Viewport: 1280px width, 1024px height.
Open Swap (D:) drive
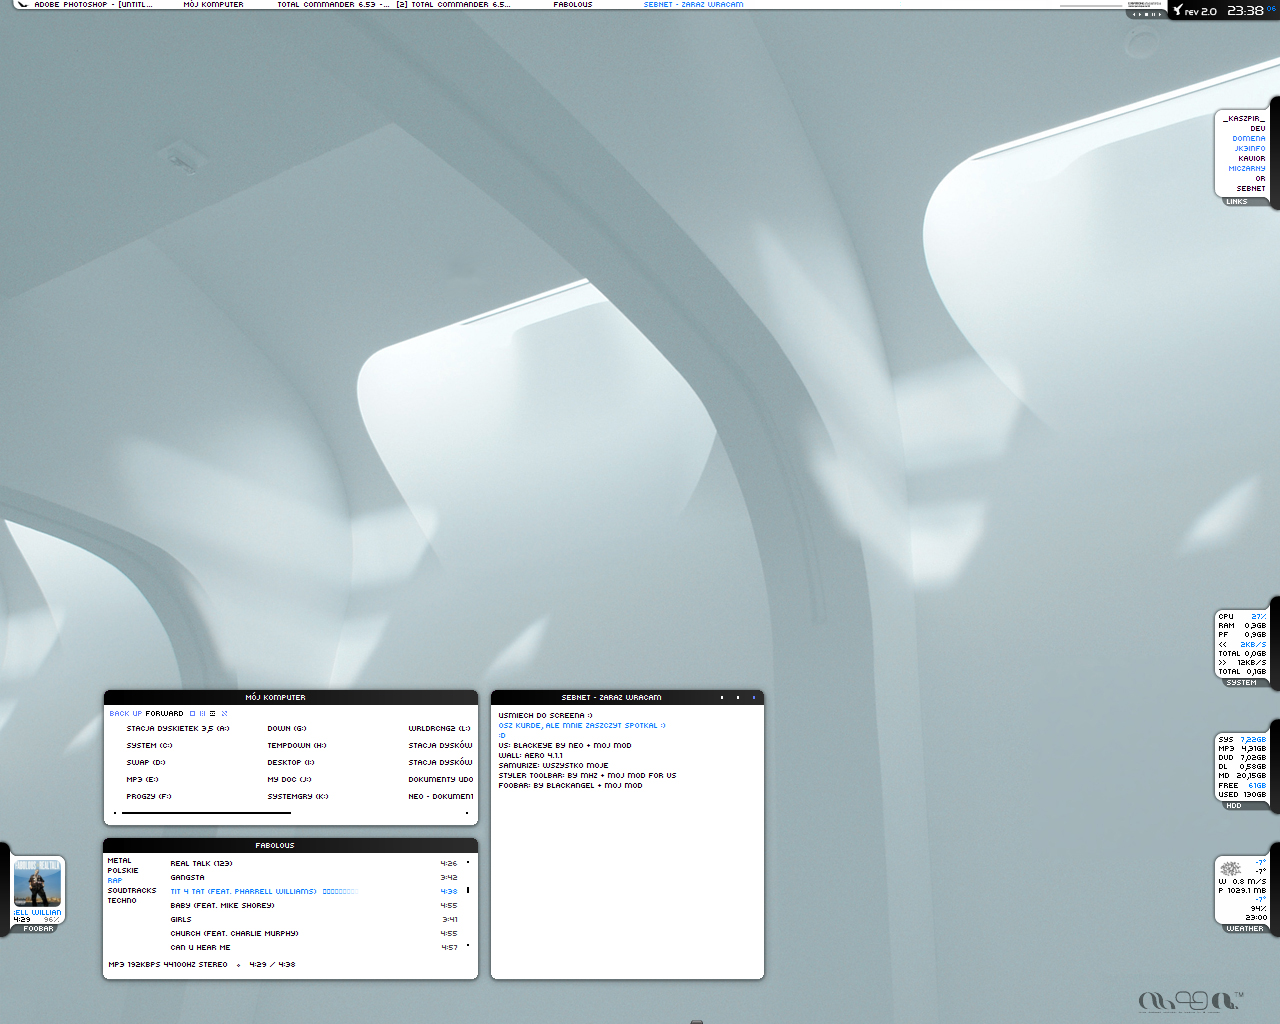click(x=146, y=763)
